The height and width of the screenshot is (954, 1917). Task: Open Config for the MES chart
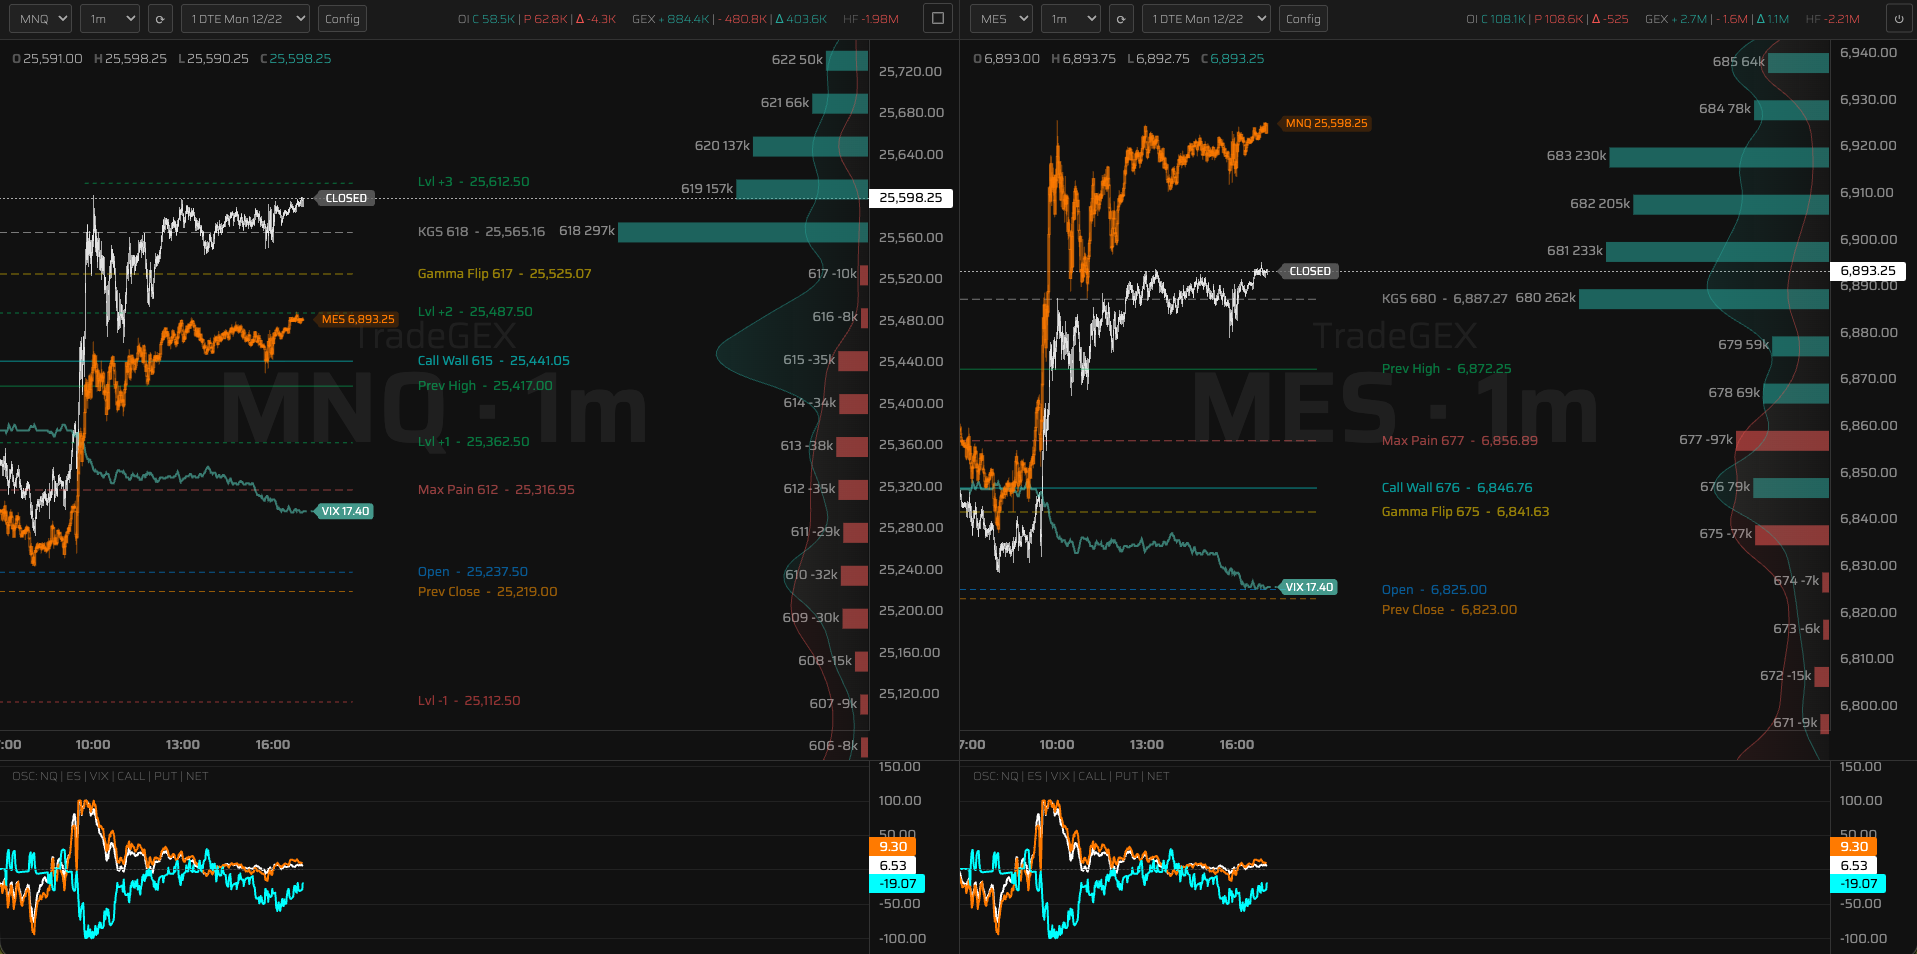pos(1303,18)
